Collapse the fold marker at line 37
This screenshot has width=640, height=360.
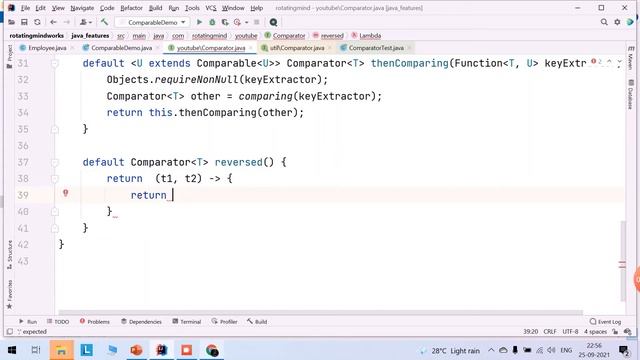coord(55,162)
